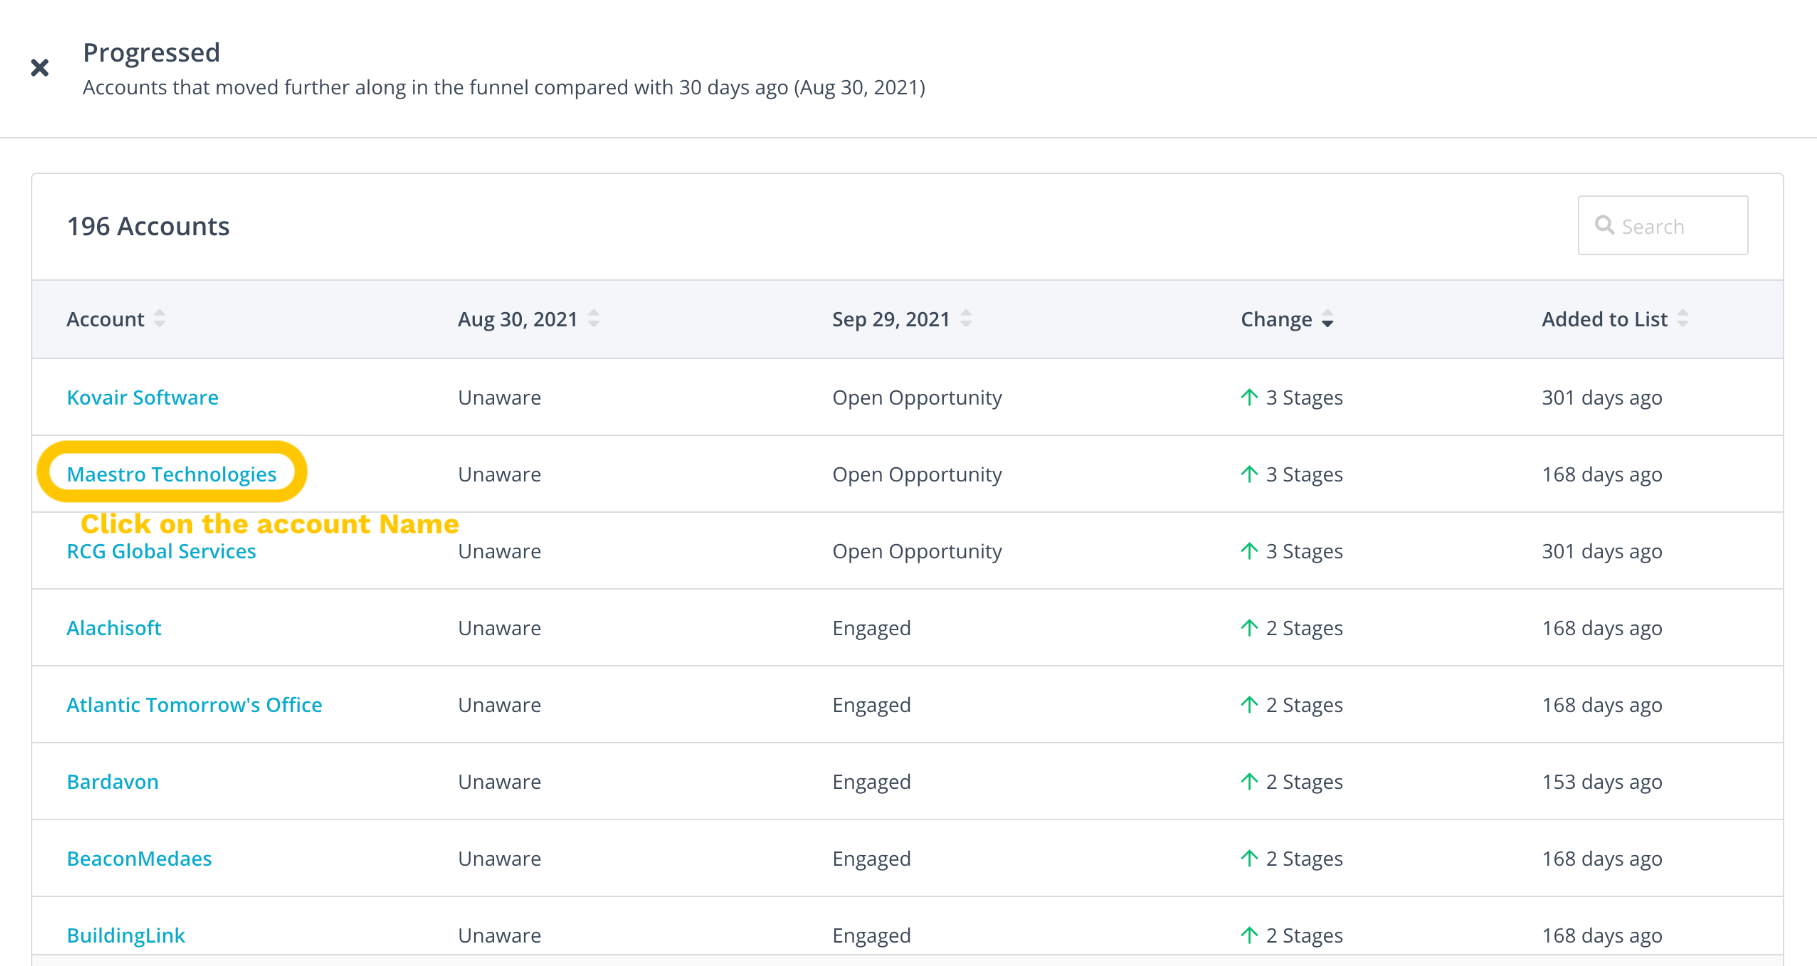The height and width of the screenshot is (966, 1817).
Task: Focus the Search input field
Action: coord(1662,225)
